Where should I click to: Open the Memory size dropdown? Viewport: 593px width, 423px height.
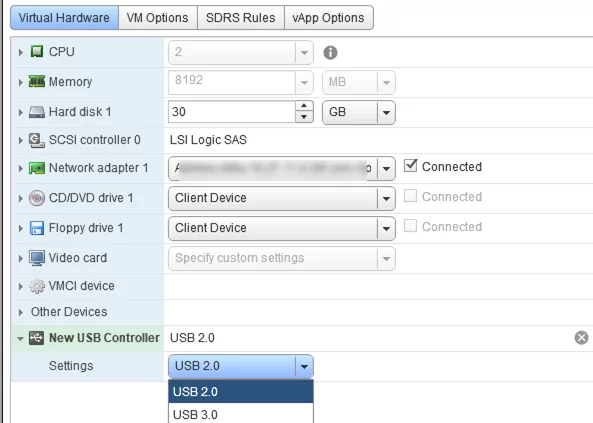coord(304,82)
